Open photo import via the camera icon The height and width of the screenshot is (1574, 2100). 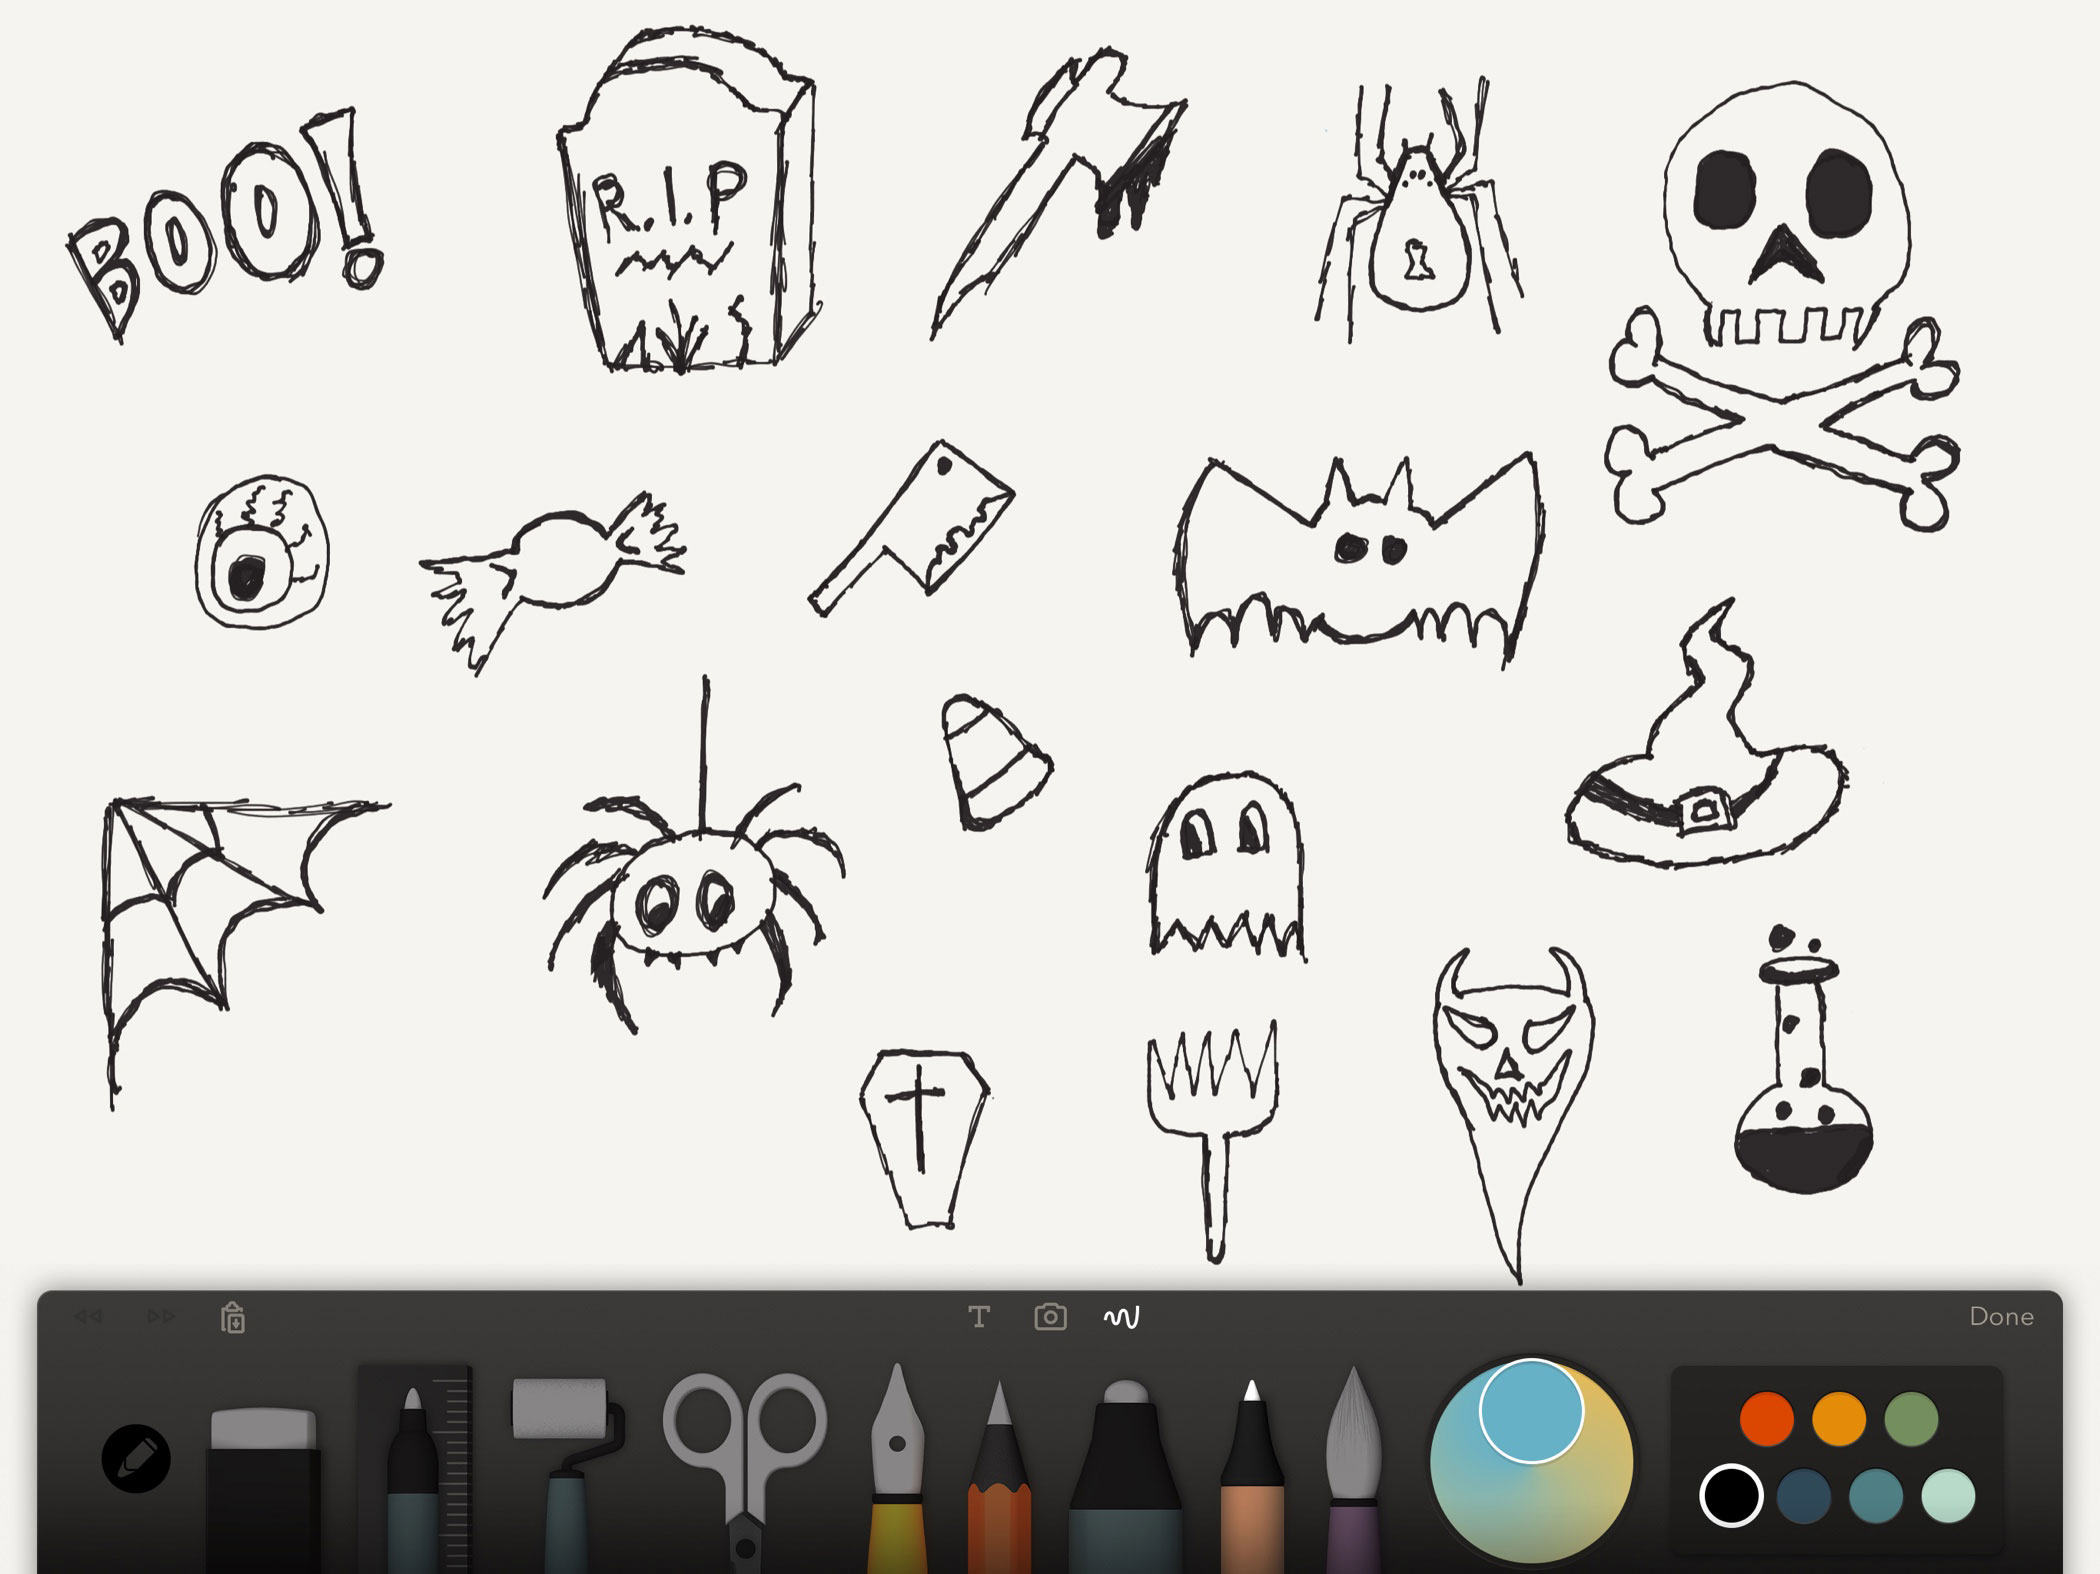click(x=1049, y=1317)
